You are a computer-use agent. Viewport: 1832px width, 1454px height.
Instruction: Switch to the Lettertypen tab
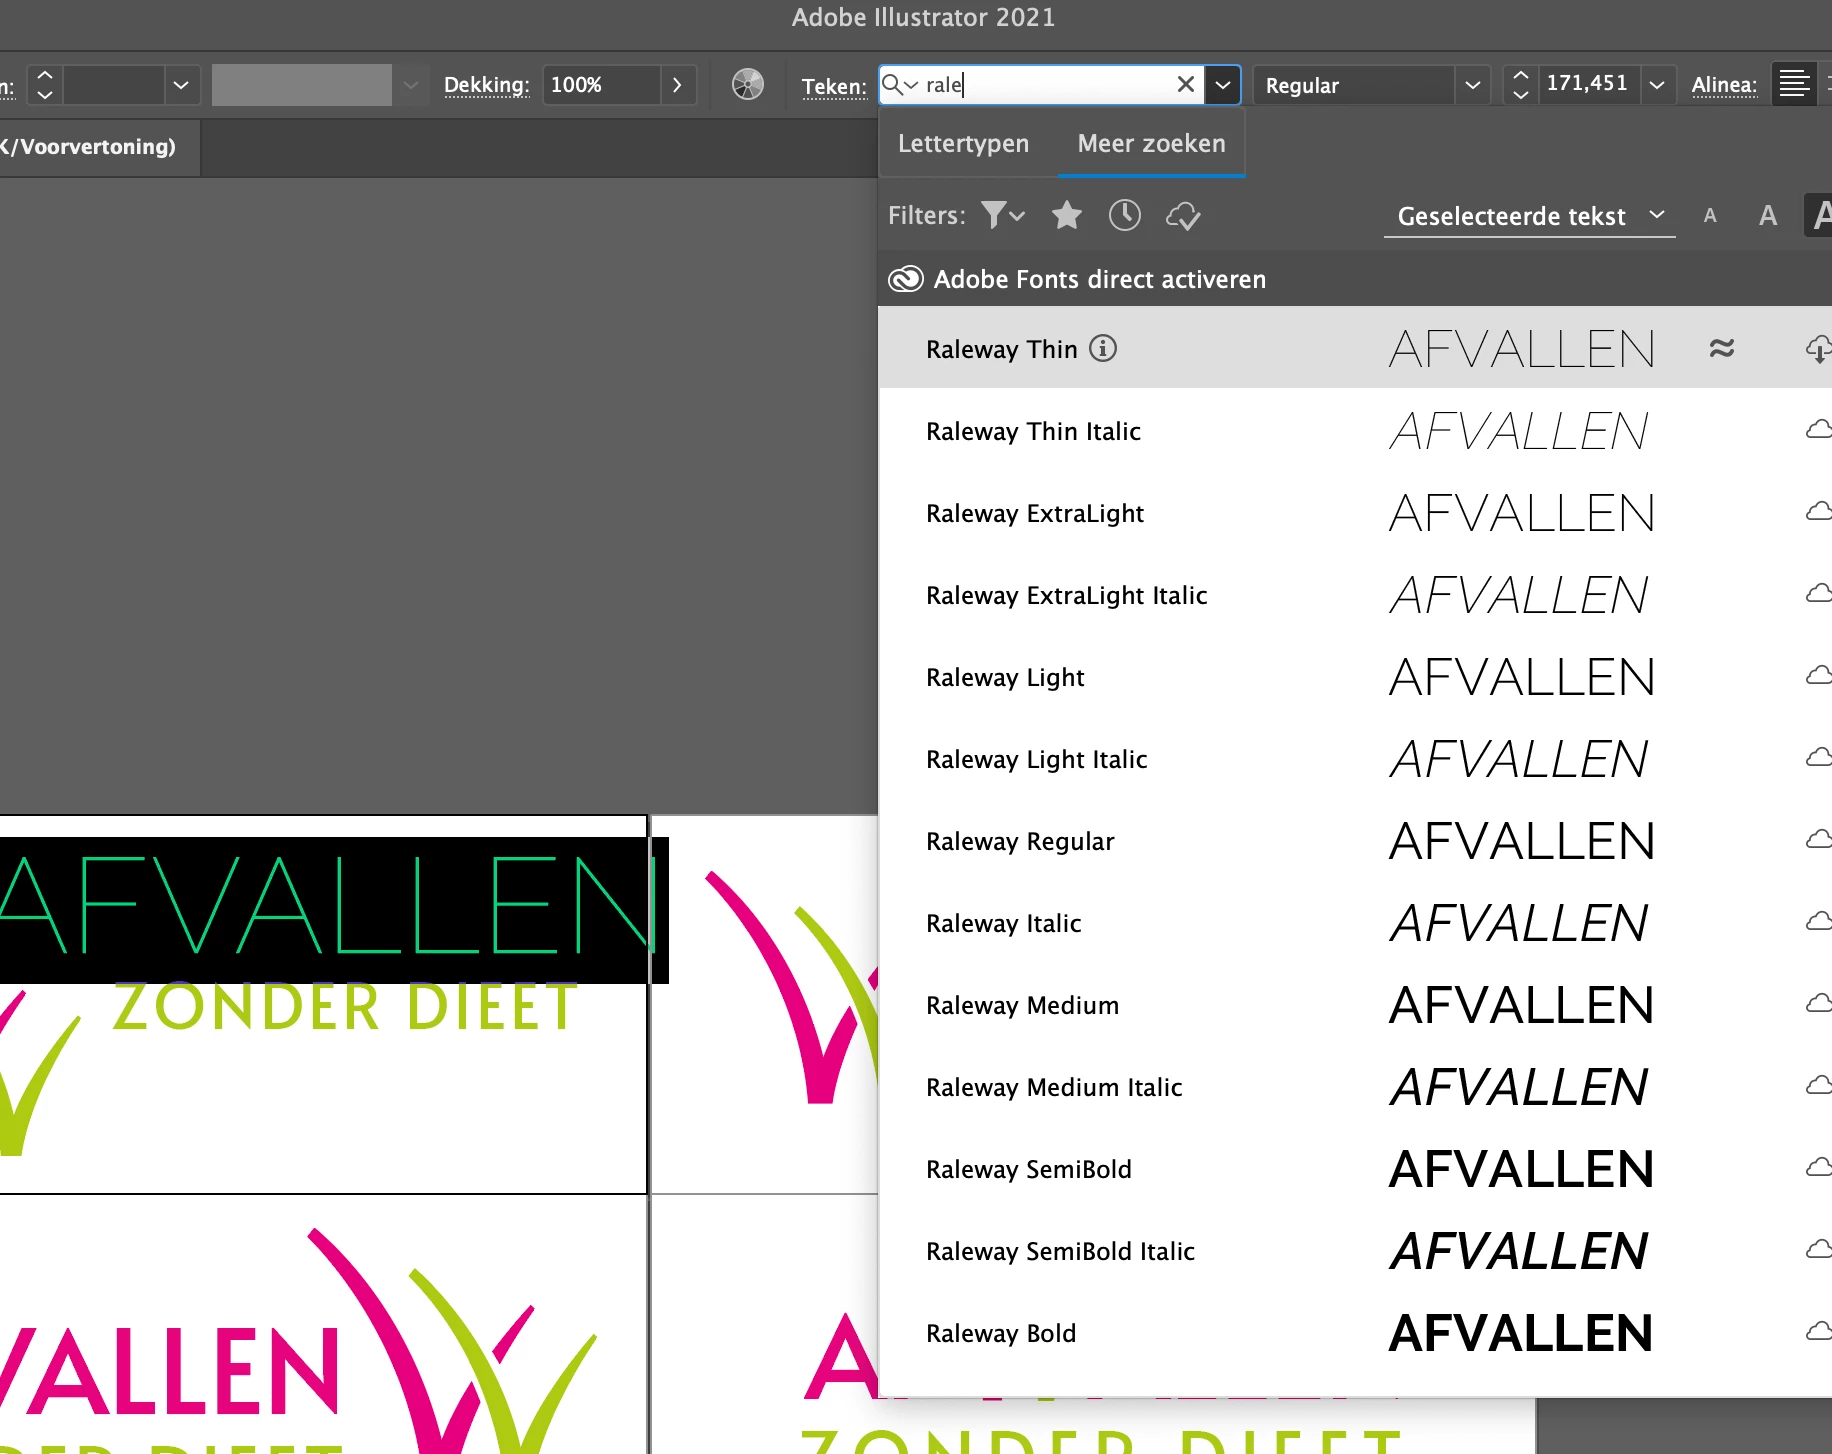coord(963,143)
